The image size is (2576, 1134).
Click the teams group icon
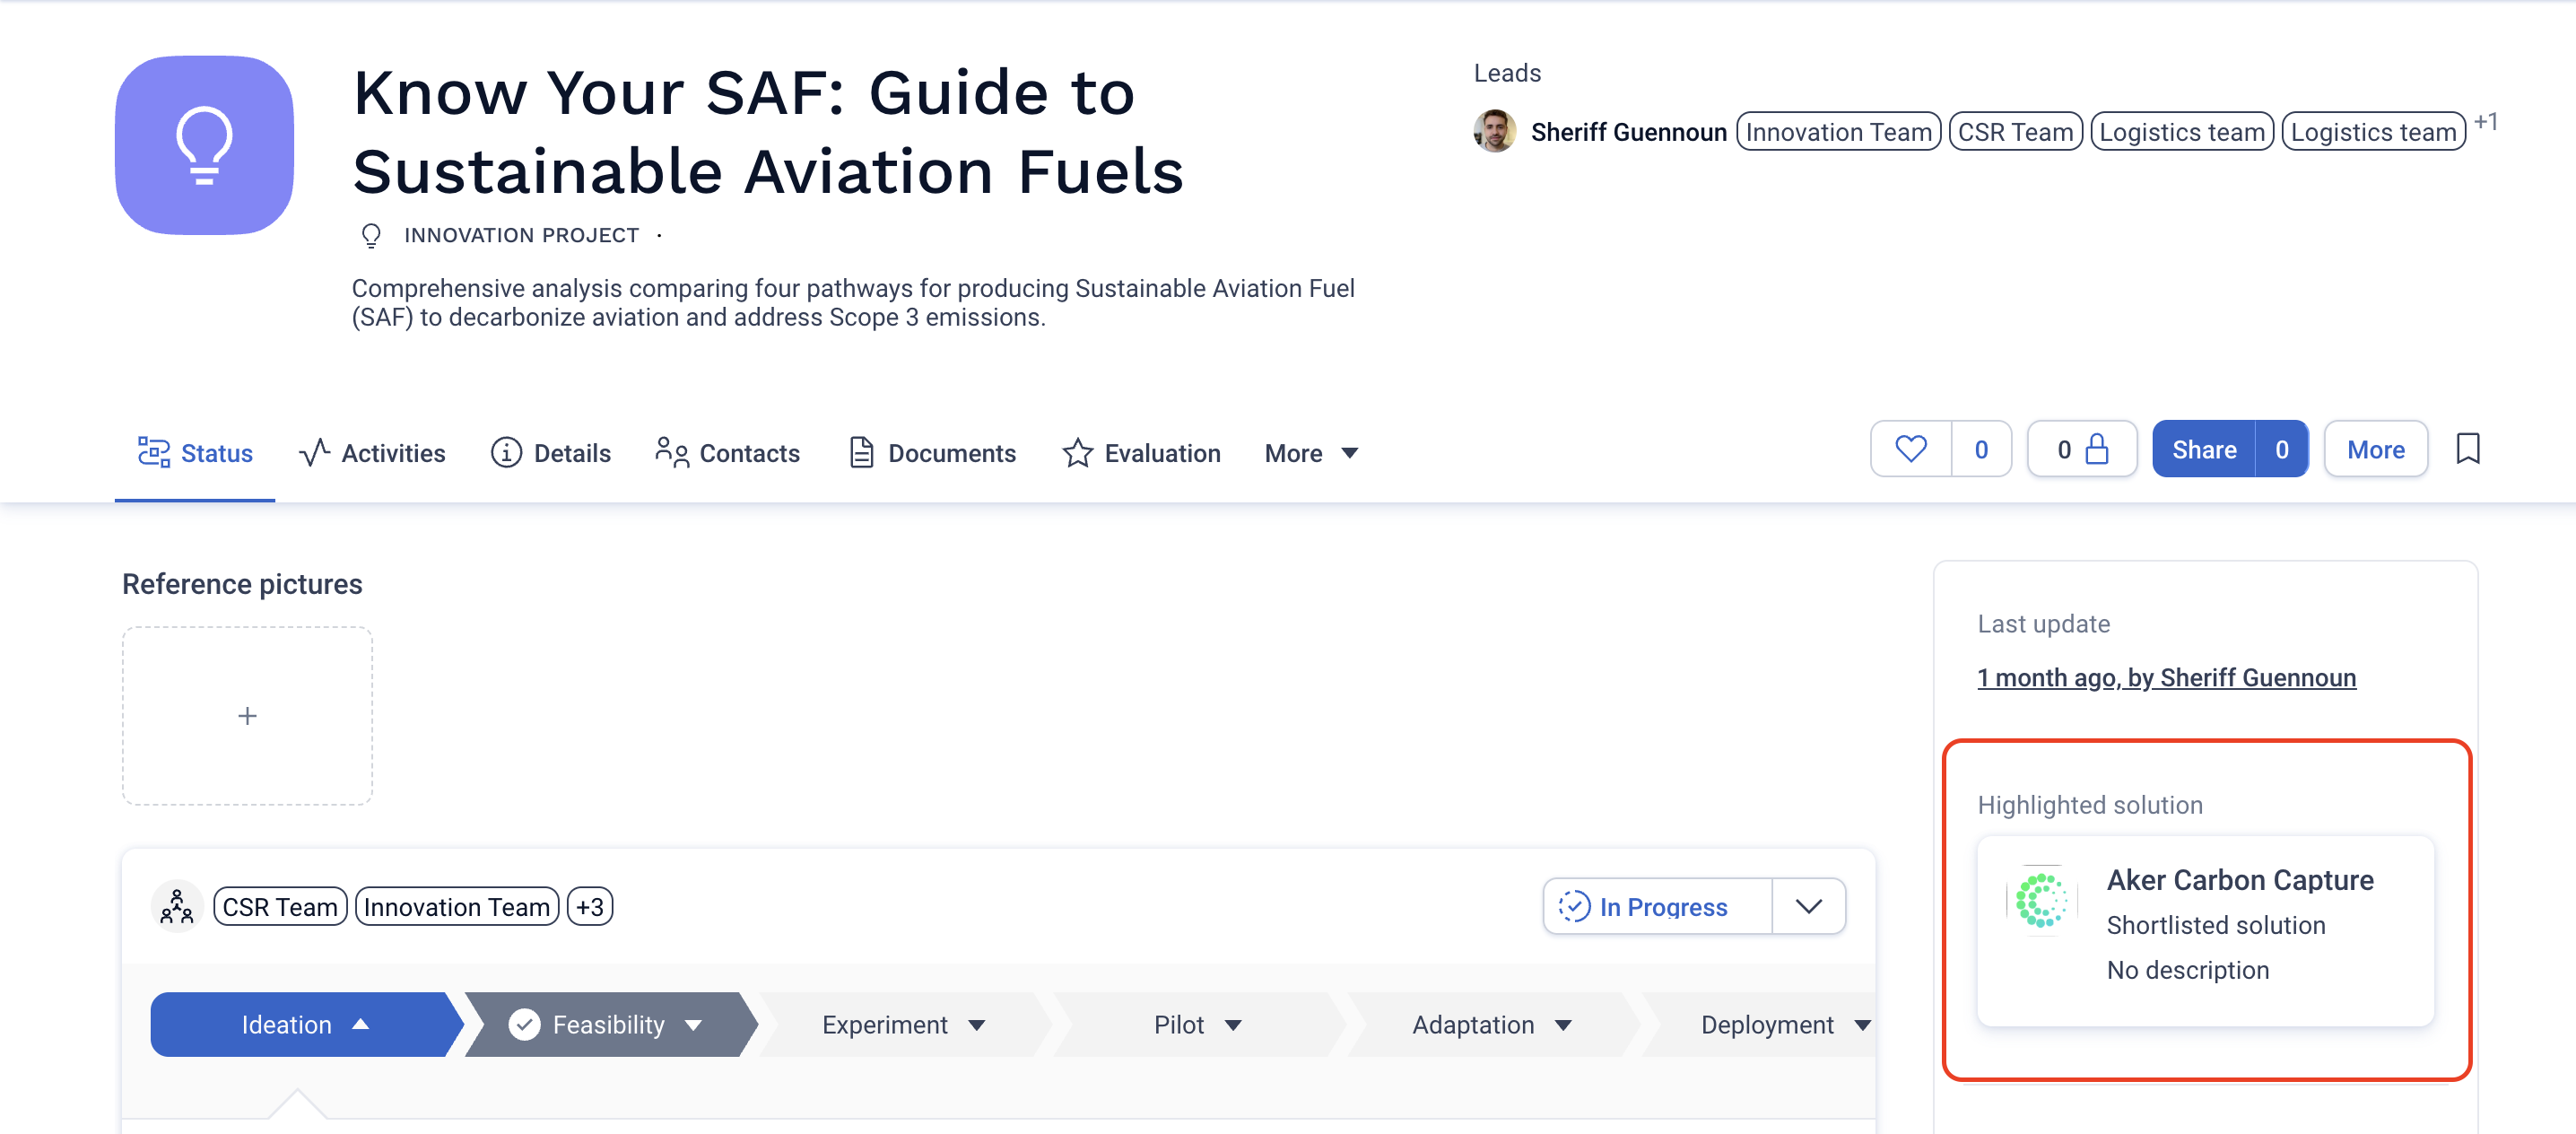click(177, 906)
